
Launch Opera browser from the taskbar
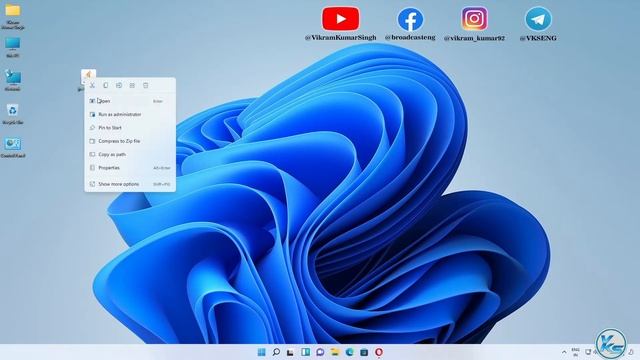[x=379, y=352]
